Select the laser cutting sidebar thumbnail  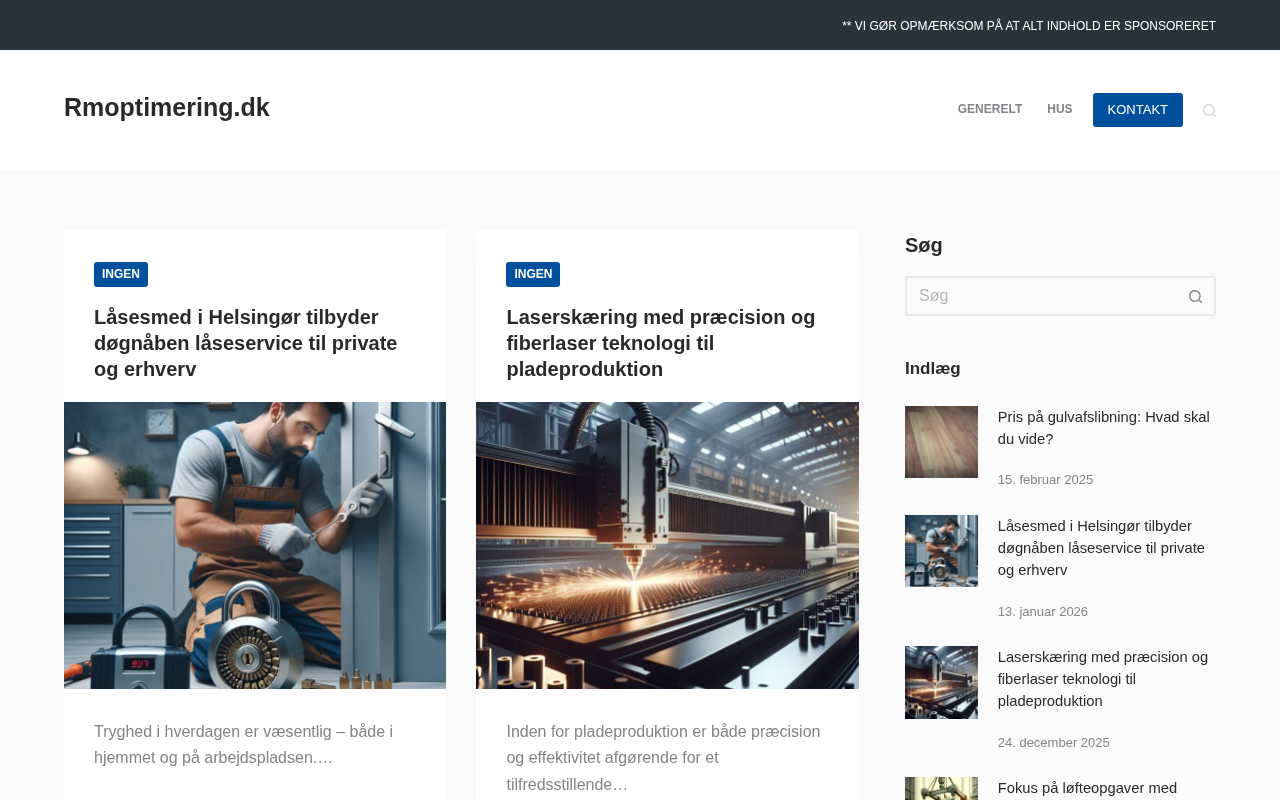click(x=941, y=682)
